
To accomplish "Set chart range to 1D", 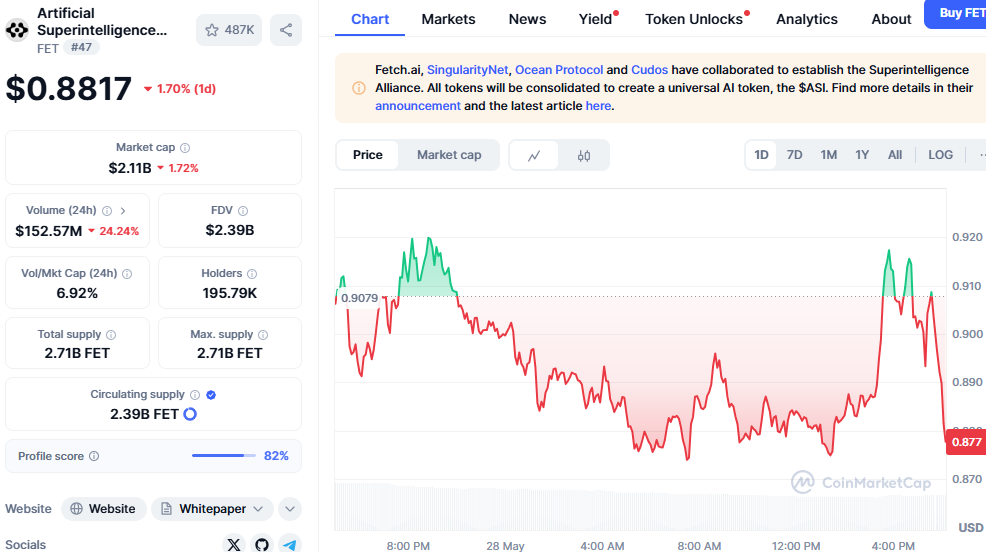I will tap(761, 155).
